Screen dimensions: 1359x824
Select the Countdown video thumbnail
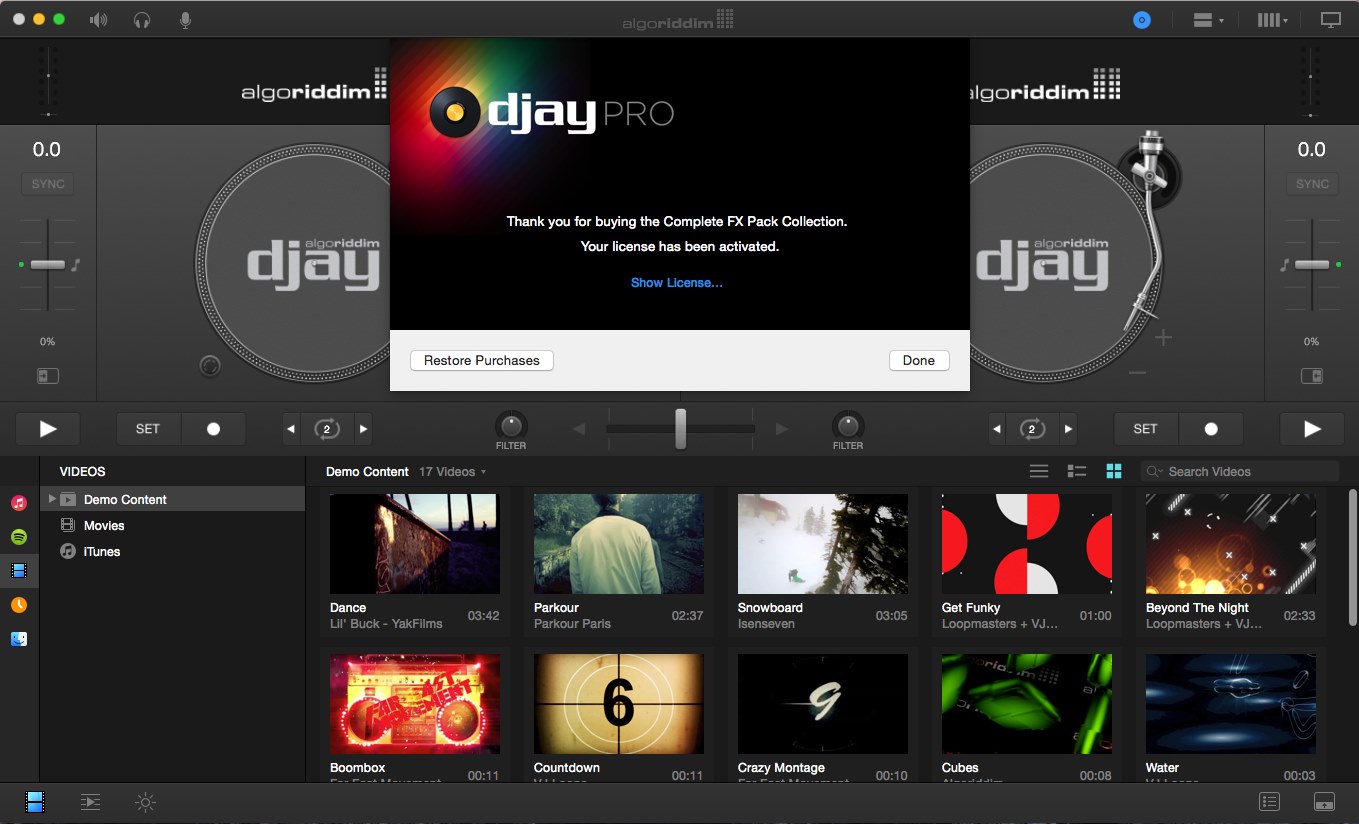tap(618, 704)
